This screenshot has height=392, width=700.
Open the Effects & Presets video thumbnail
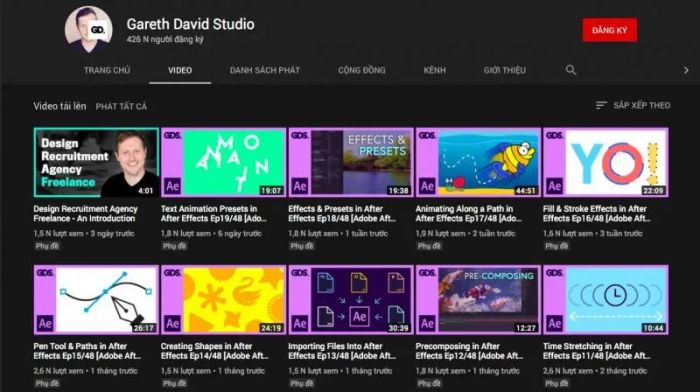click(351, 163)
